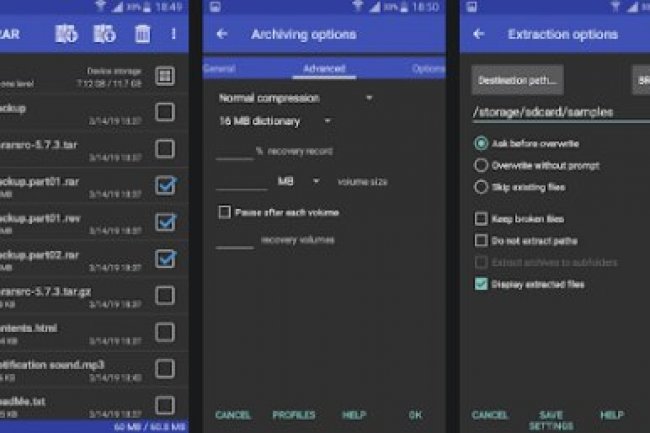Tap Help in Archiving options
The image size is (650, 433).
click(x=354, y=415)
